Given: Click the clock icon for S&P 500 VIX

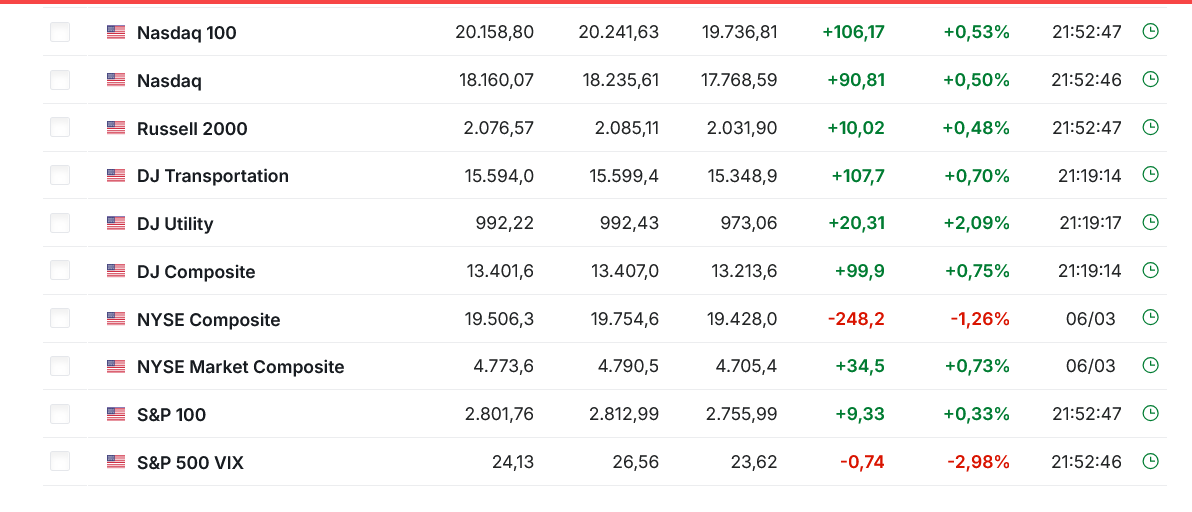Looking at the screenshot, I should pos(1150,461).
